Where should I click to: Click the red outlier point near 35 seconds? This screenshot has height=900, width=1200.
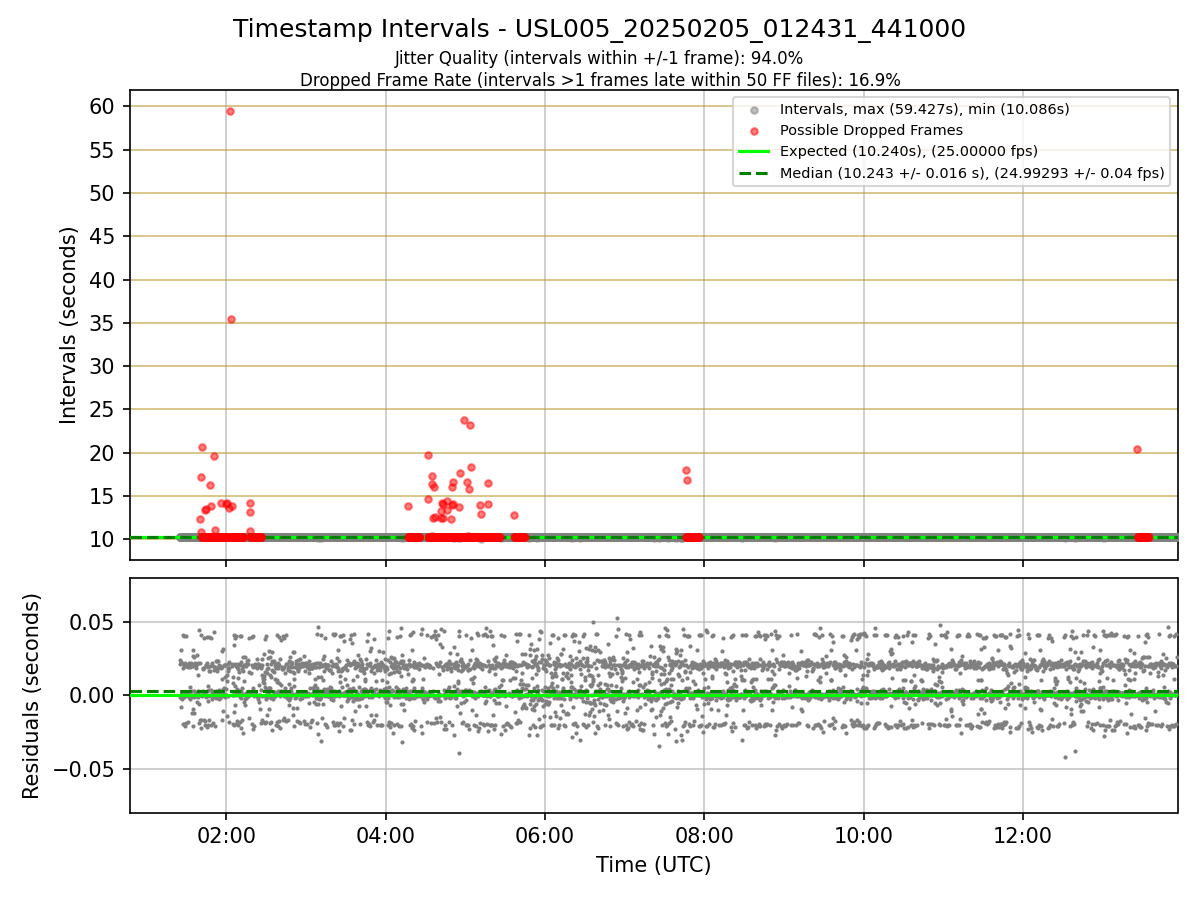click(x=231, y=319)
